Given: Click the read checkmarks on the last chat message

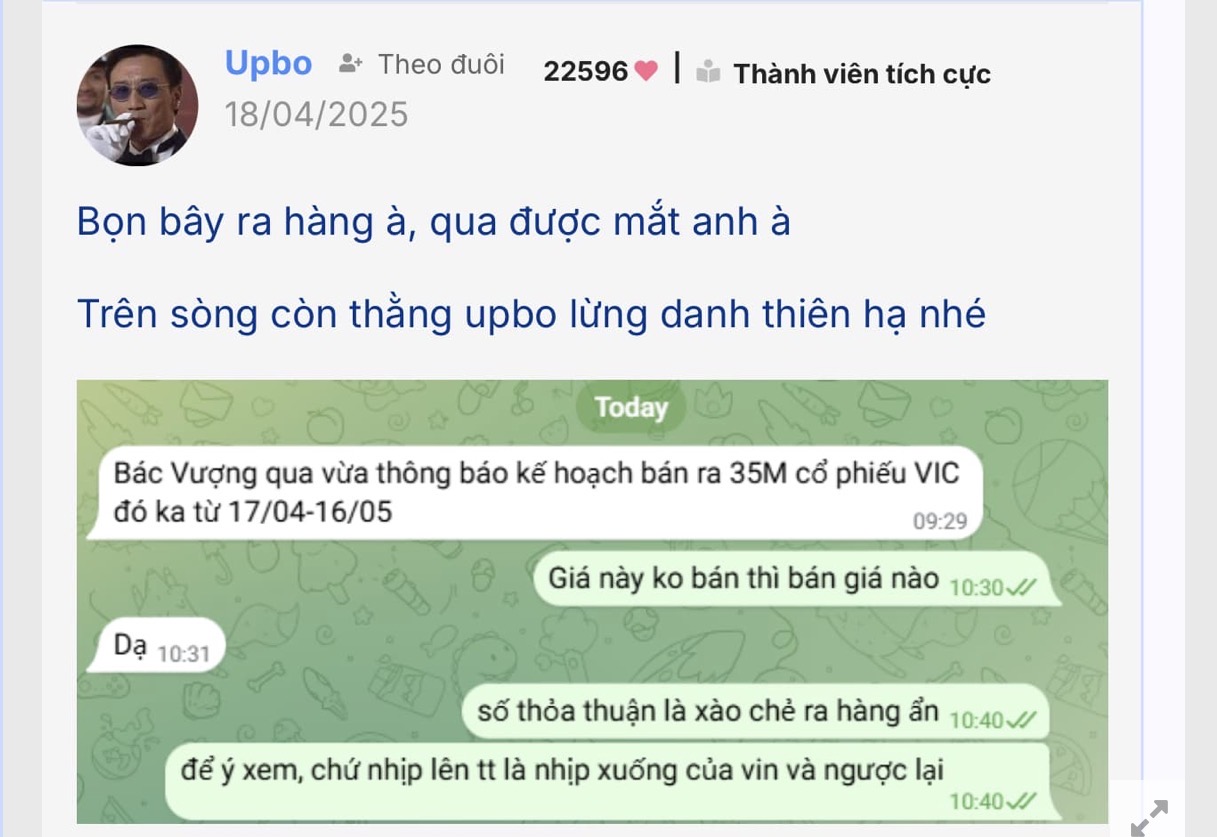Looking at the screenshot, I should pos(1020,801).
